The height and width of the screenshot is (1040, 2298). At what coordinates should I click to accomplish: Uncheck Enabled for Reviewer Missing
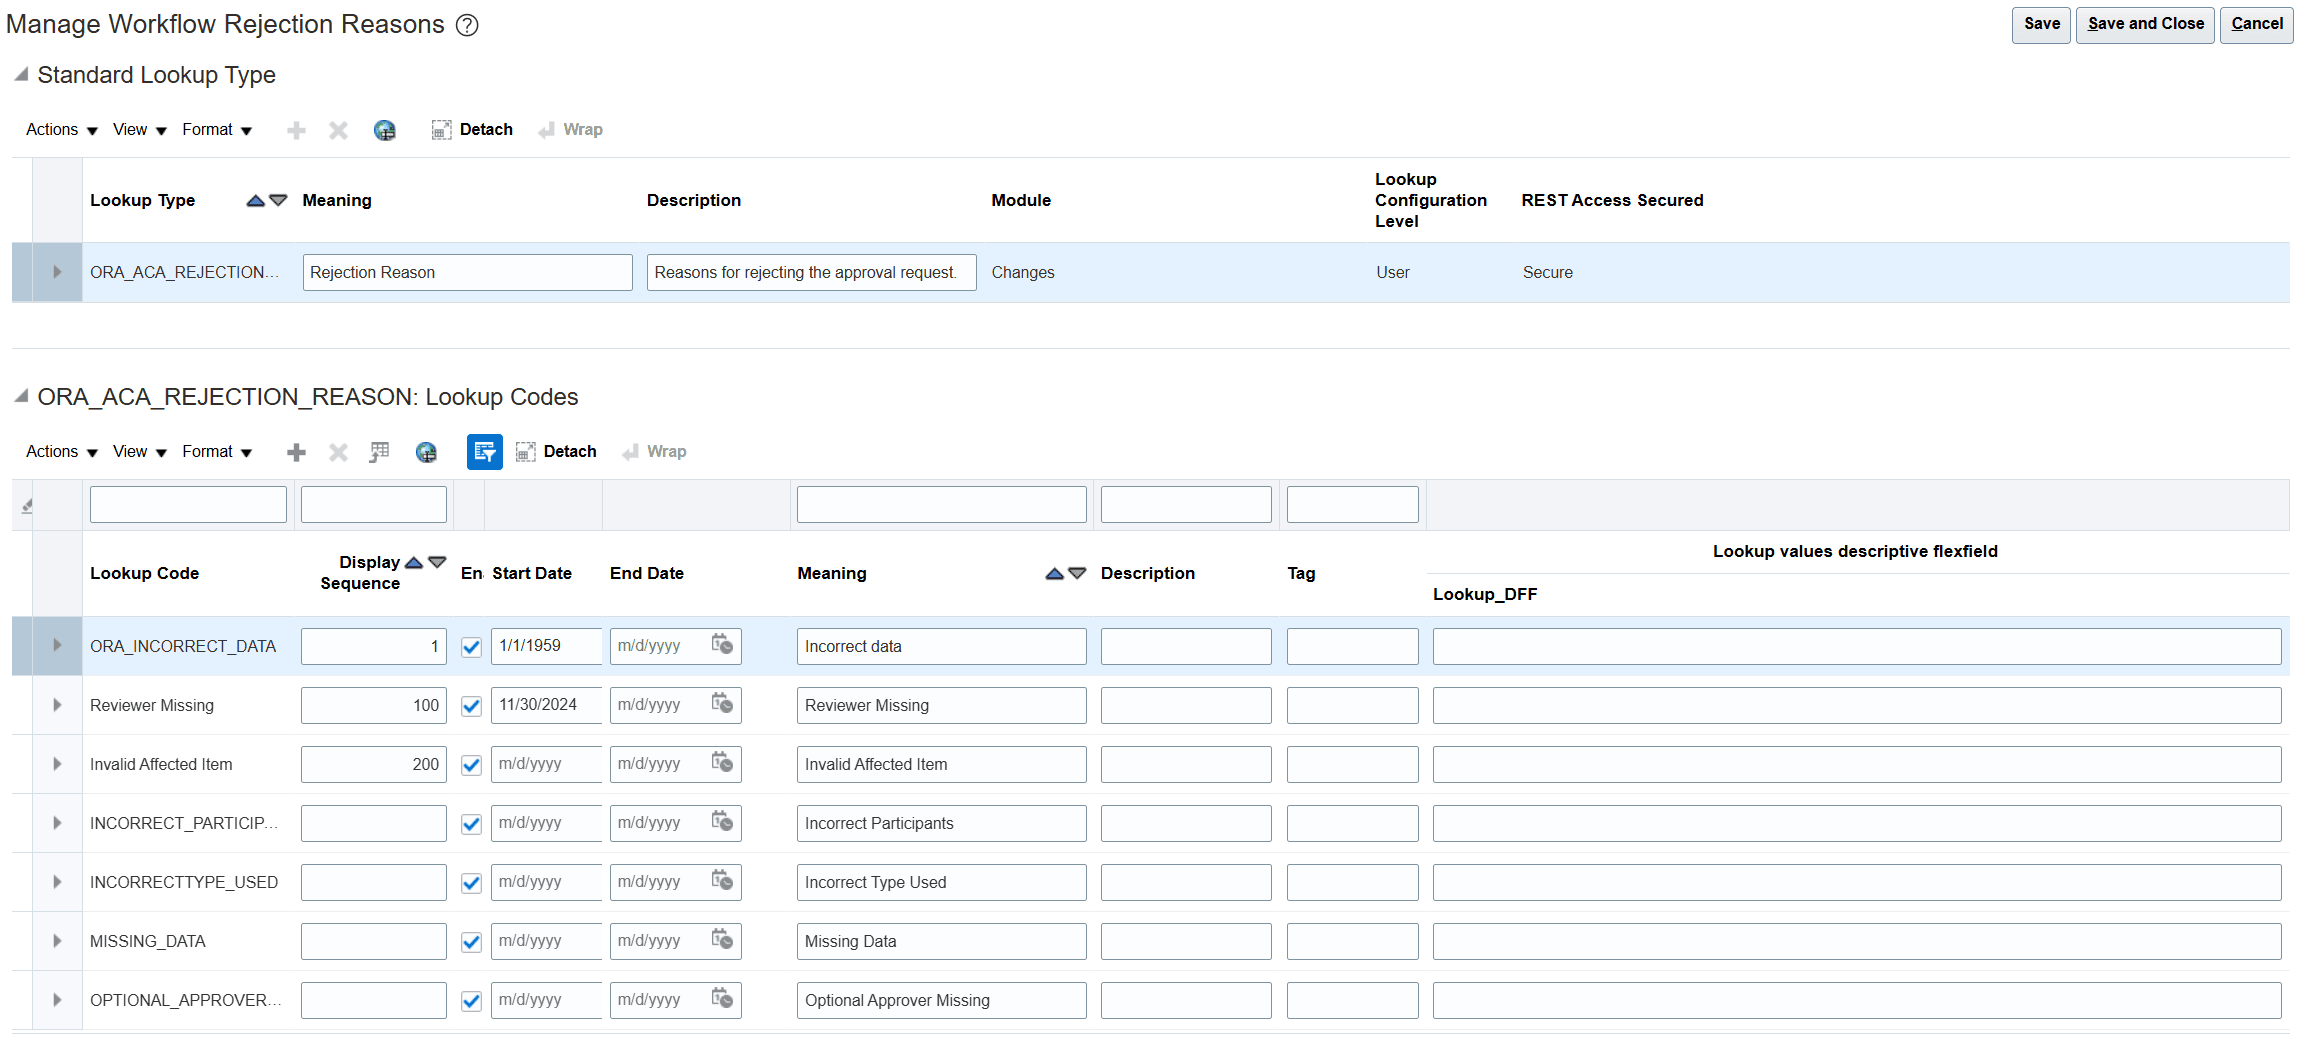pyautogui.click(x=471, y=706)
